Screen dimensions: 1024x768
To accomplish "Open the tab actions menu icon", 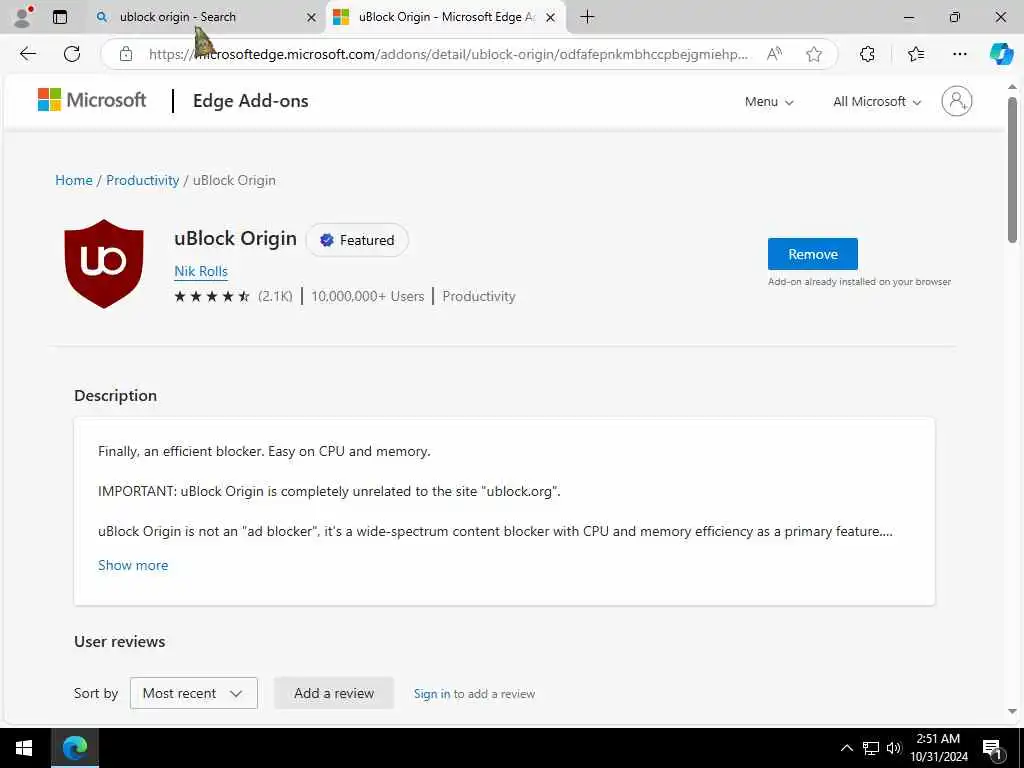I will [x=59, y=17].
